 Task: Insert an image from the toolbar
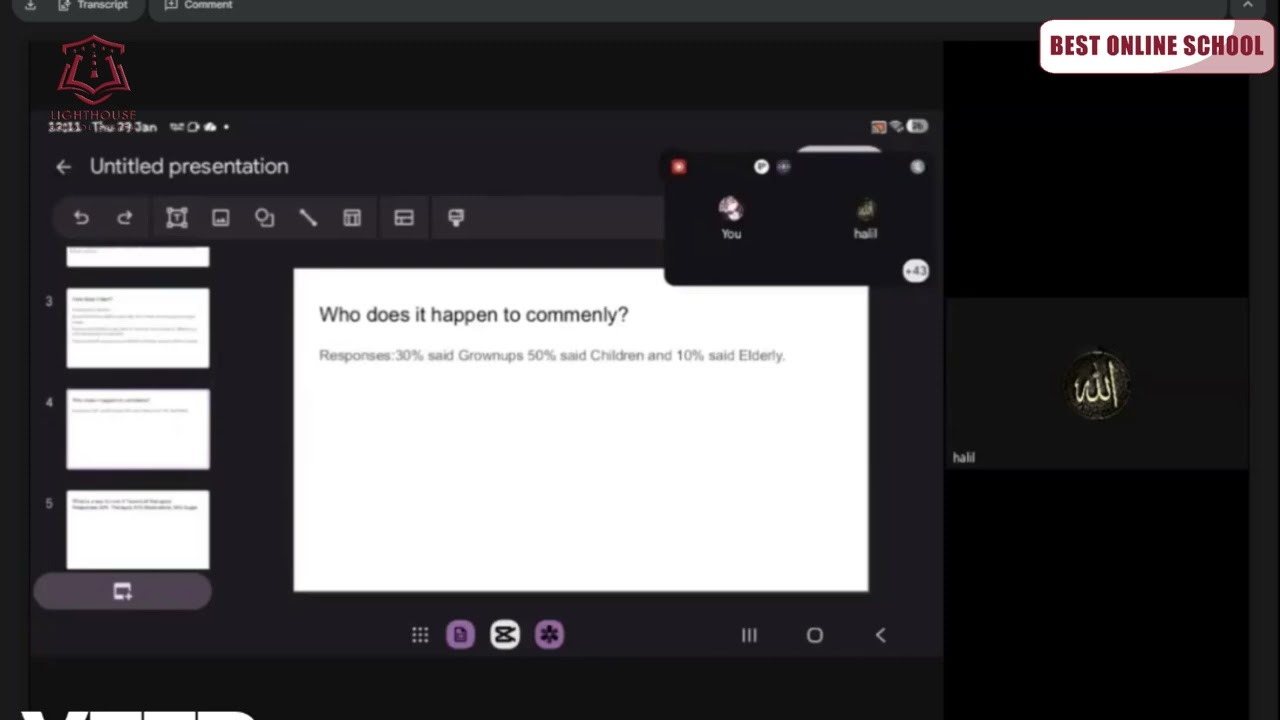point(220,218)
